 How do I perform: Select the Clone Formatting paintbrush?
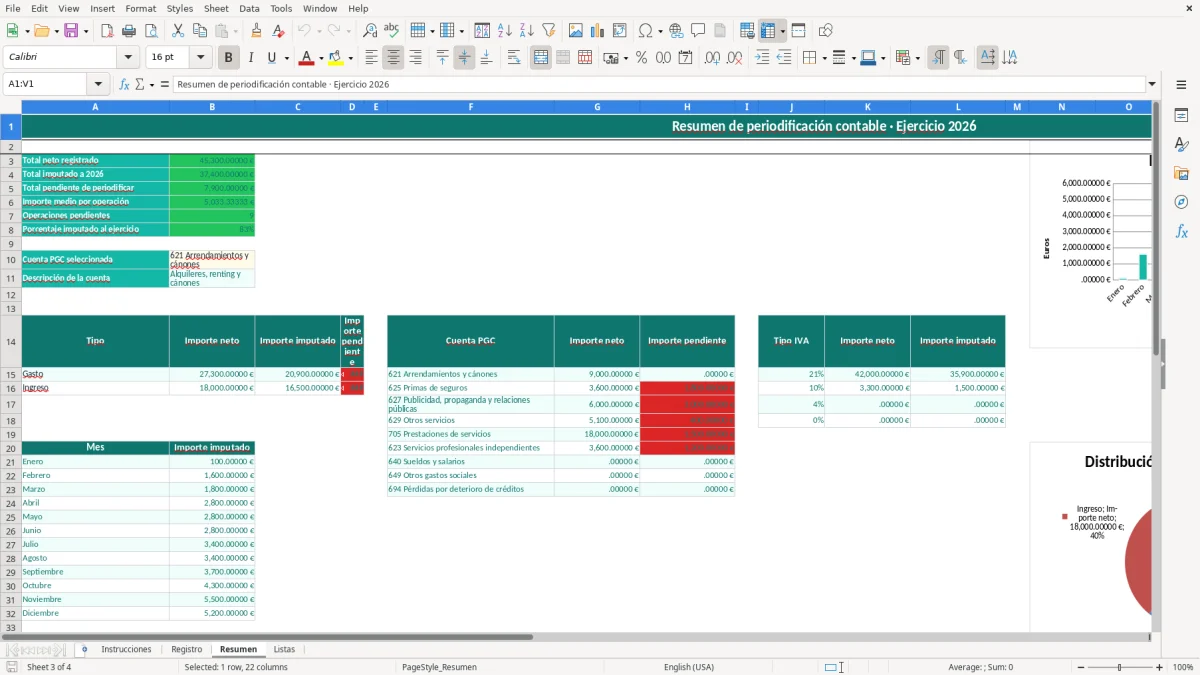coord(256,31)
